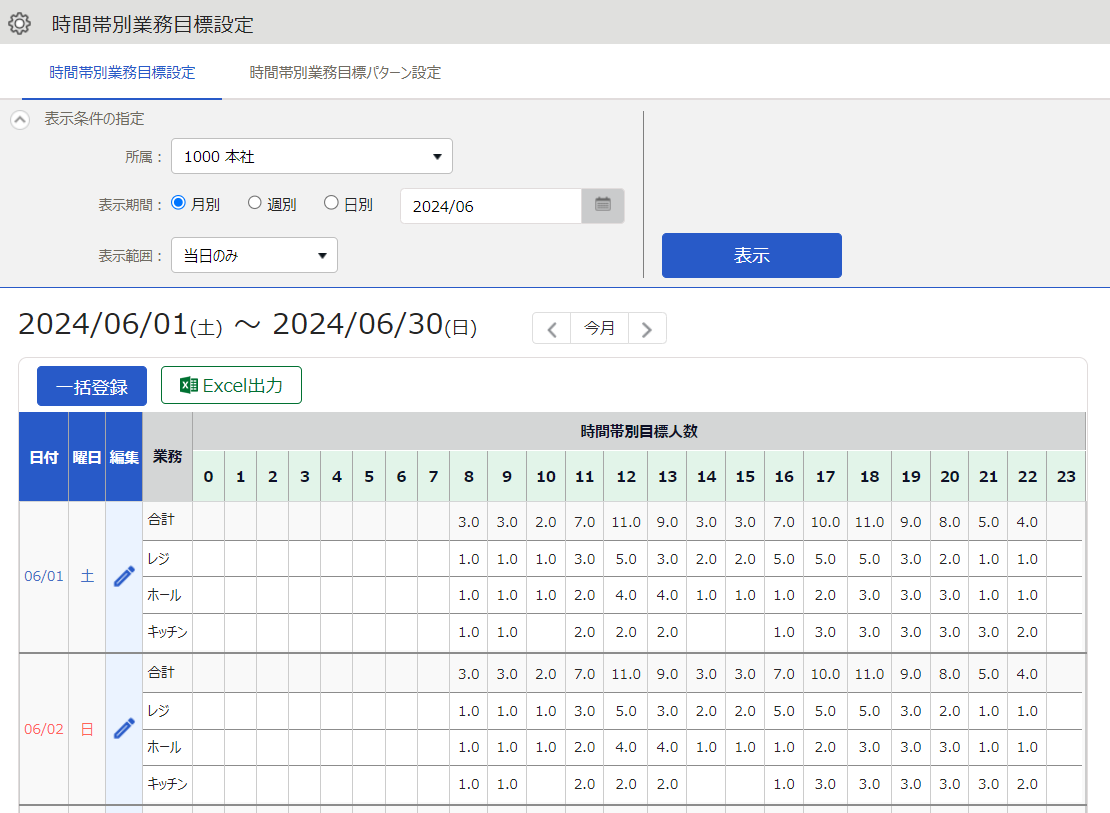Click 06/01 レジ value 5.0 at hour 12
Screen dimensions: 1110x813
(626, 559)
